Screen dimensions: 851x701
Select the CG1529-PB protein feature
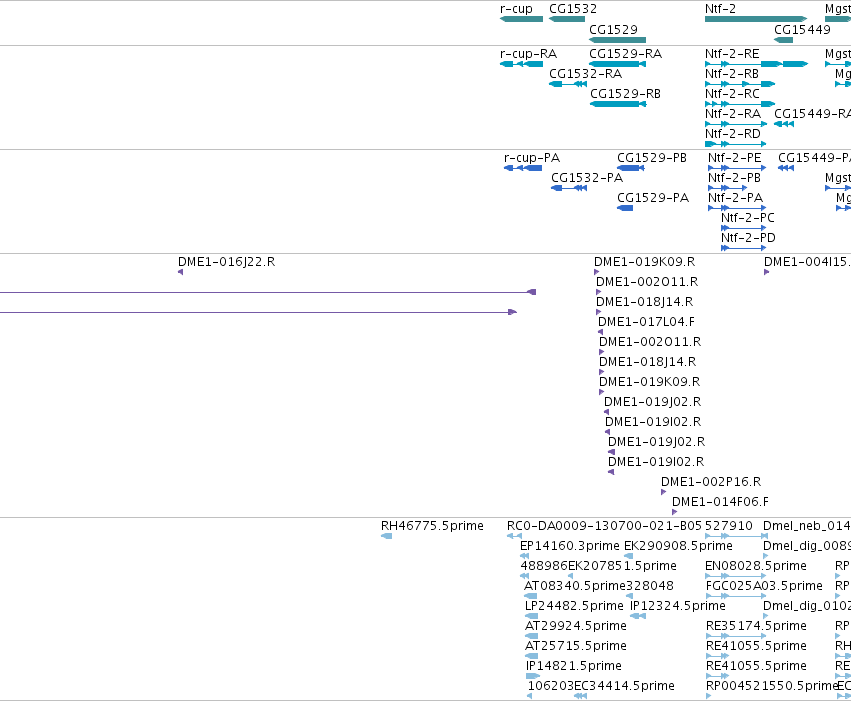pyautogui.click(x=631, y=168)
